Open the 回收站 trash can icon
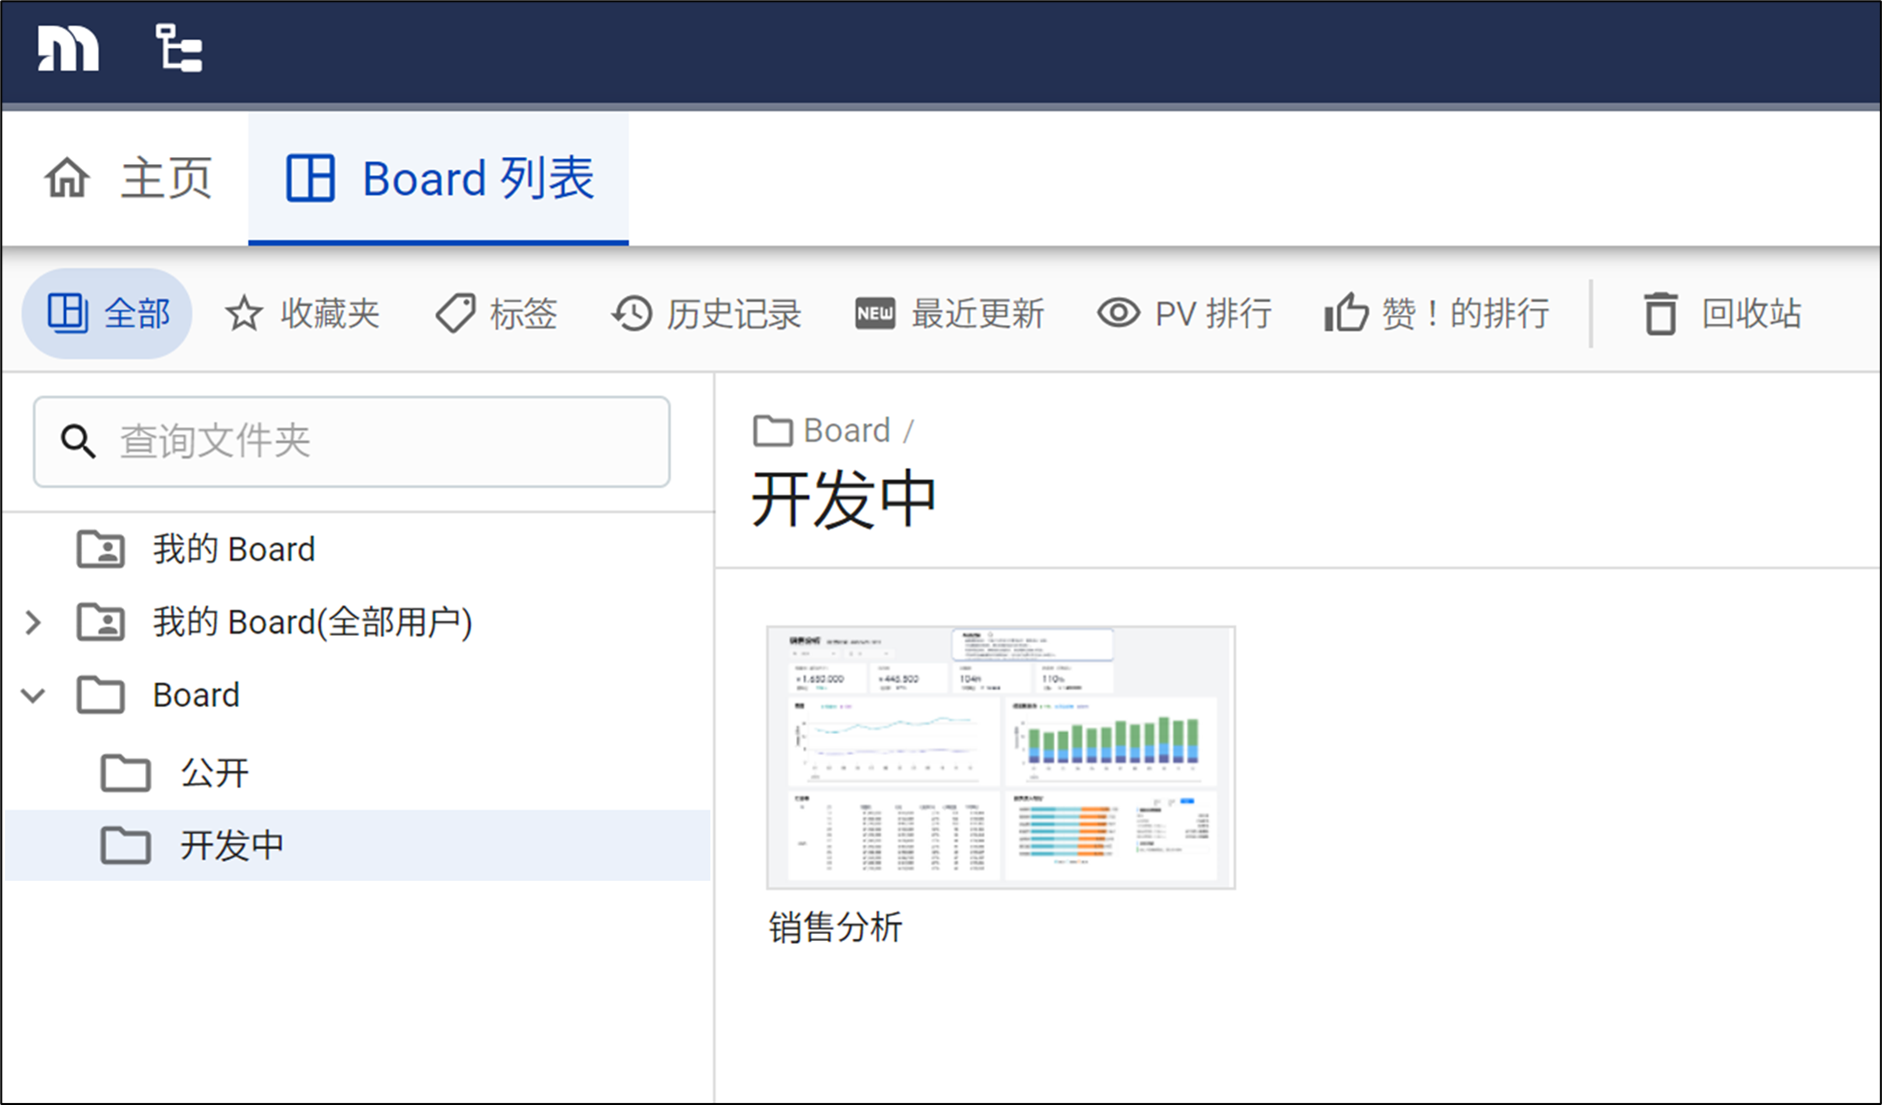Screen dimensions: 1882x1105 (1660, 314)
